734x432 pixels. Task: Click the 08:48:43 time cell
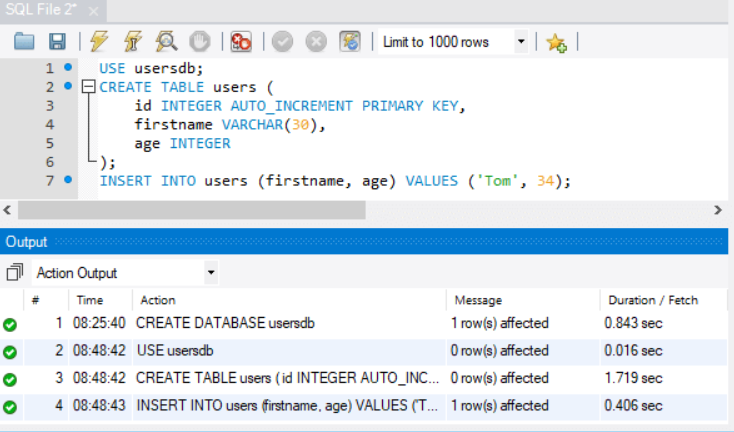coord(99,405)
